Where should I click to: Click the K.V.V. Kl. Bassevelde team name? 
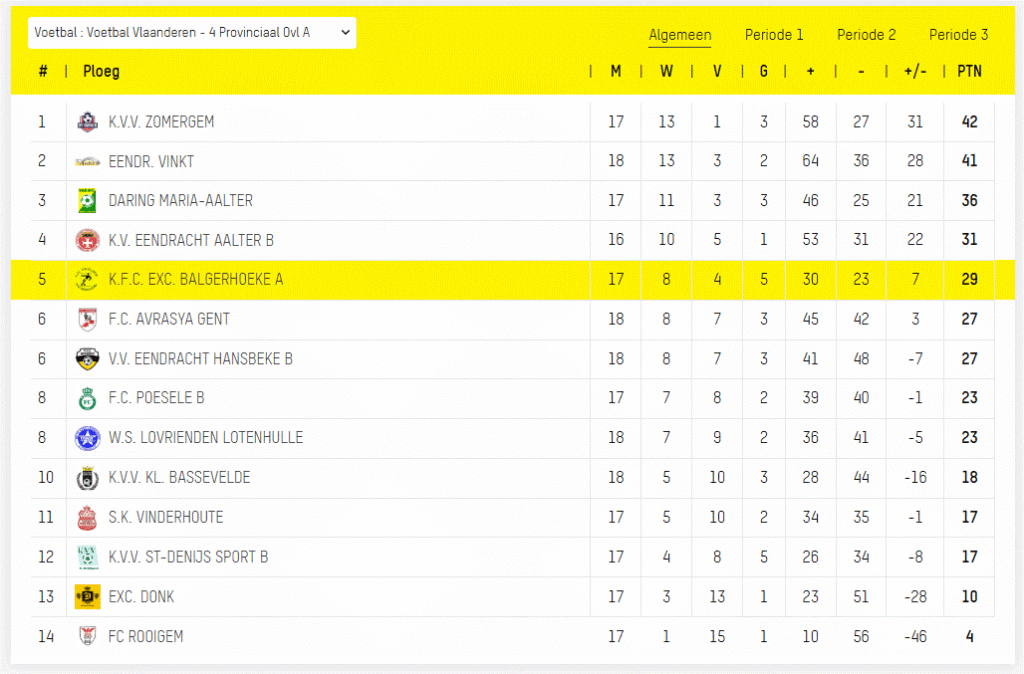179,477
